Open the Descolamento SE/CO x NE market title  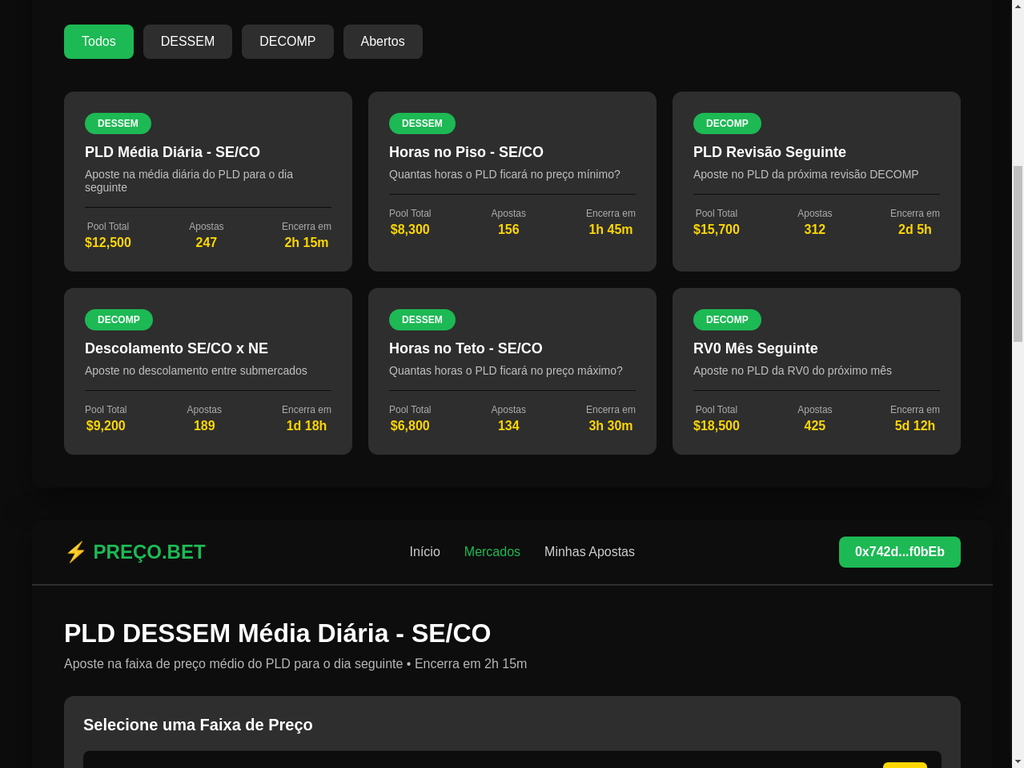point(176,348)
